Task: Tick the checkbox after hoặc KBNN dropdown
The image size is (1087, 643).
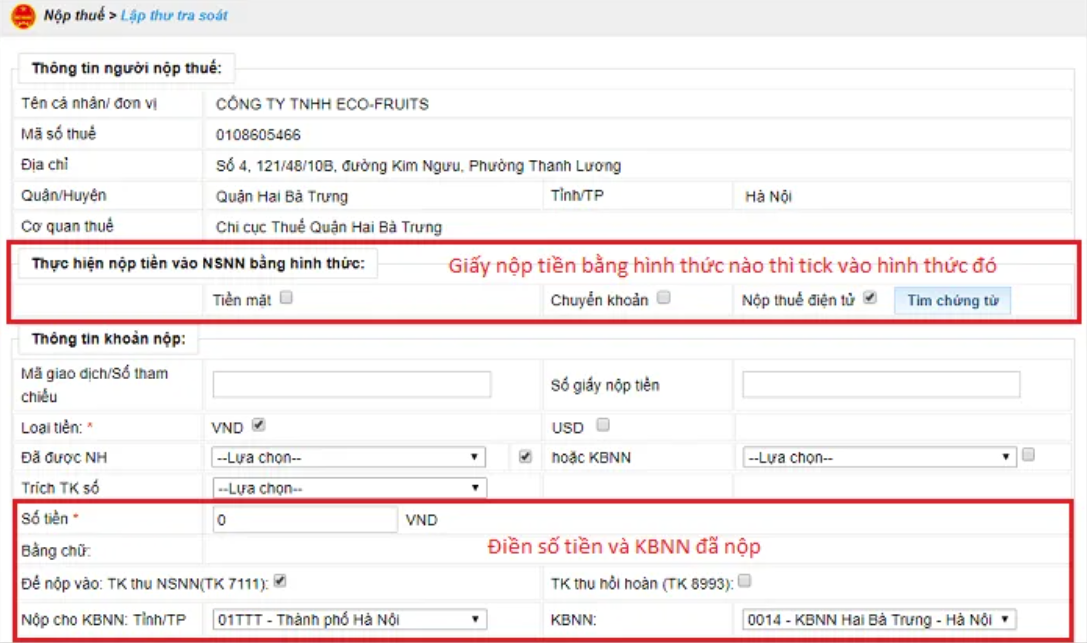Action: 1029,455
